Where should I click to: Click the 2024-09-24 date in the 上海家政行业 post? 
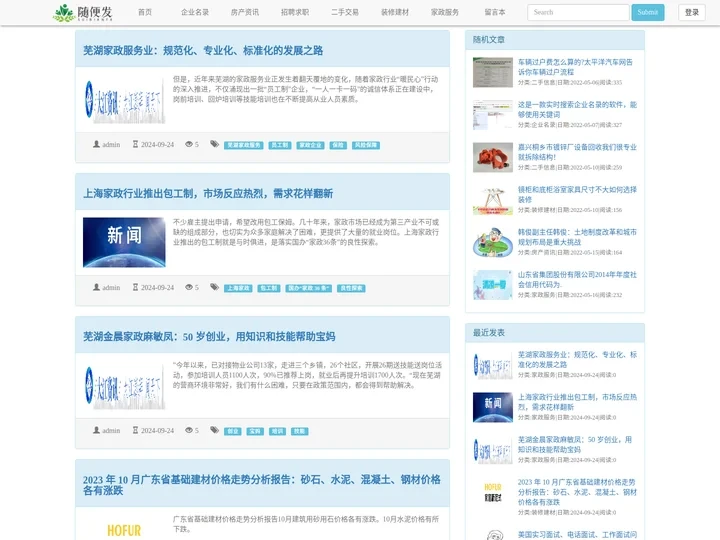tap(158, 287)
